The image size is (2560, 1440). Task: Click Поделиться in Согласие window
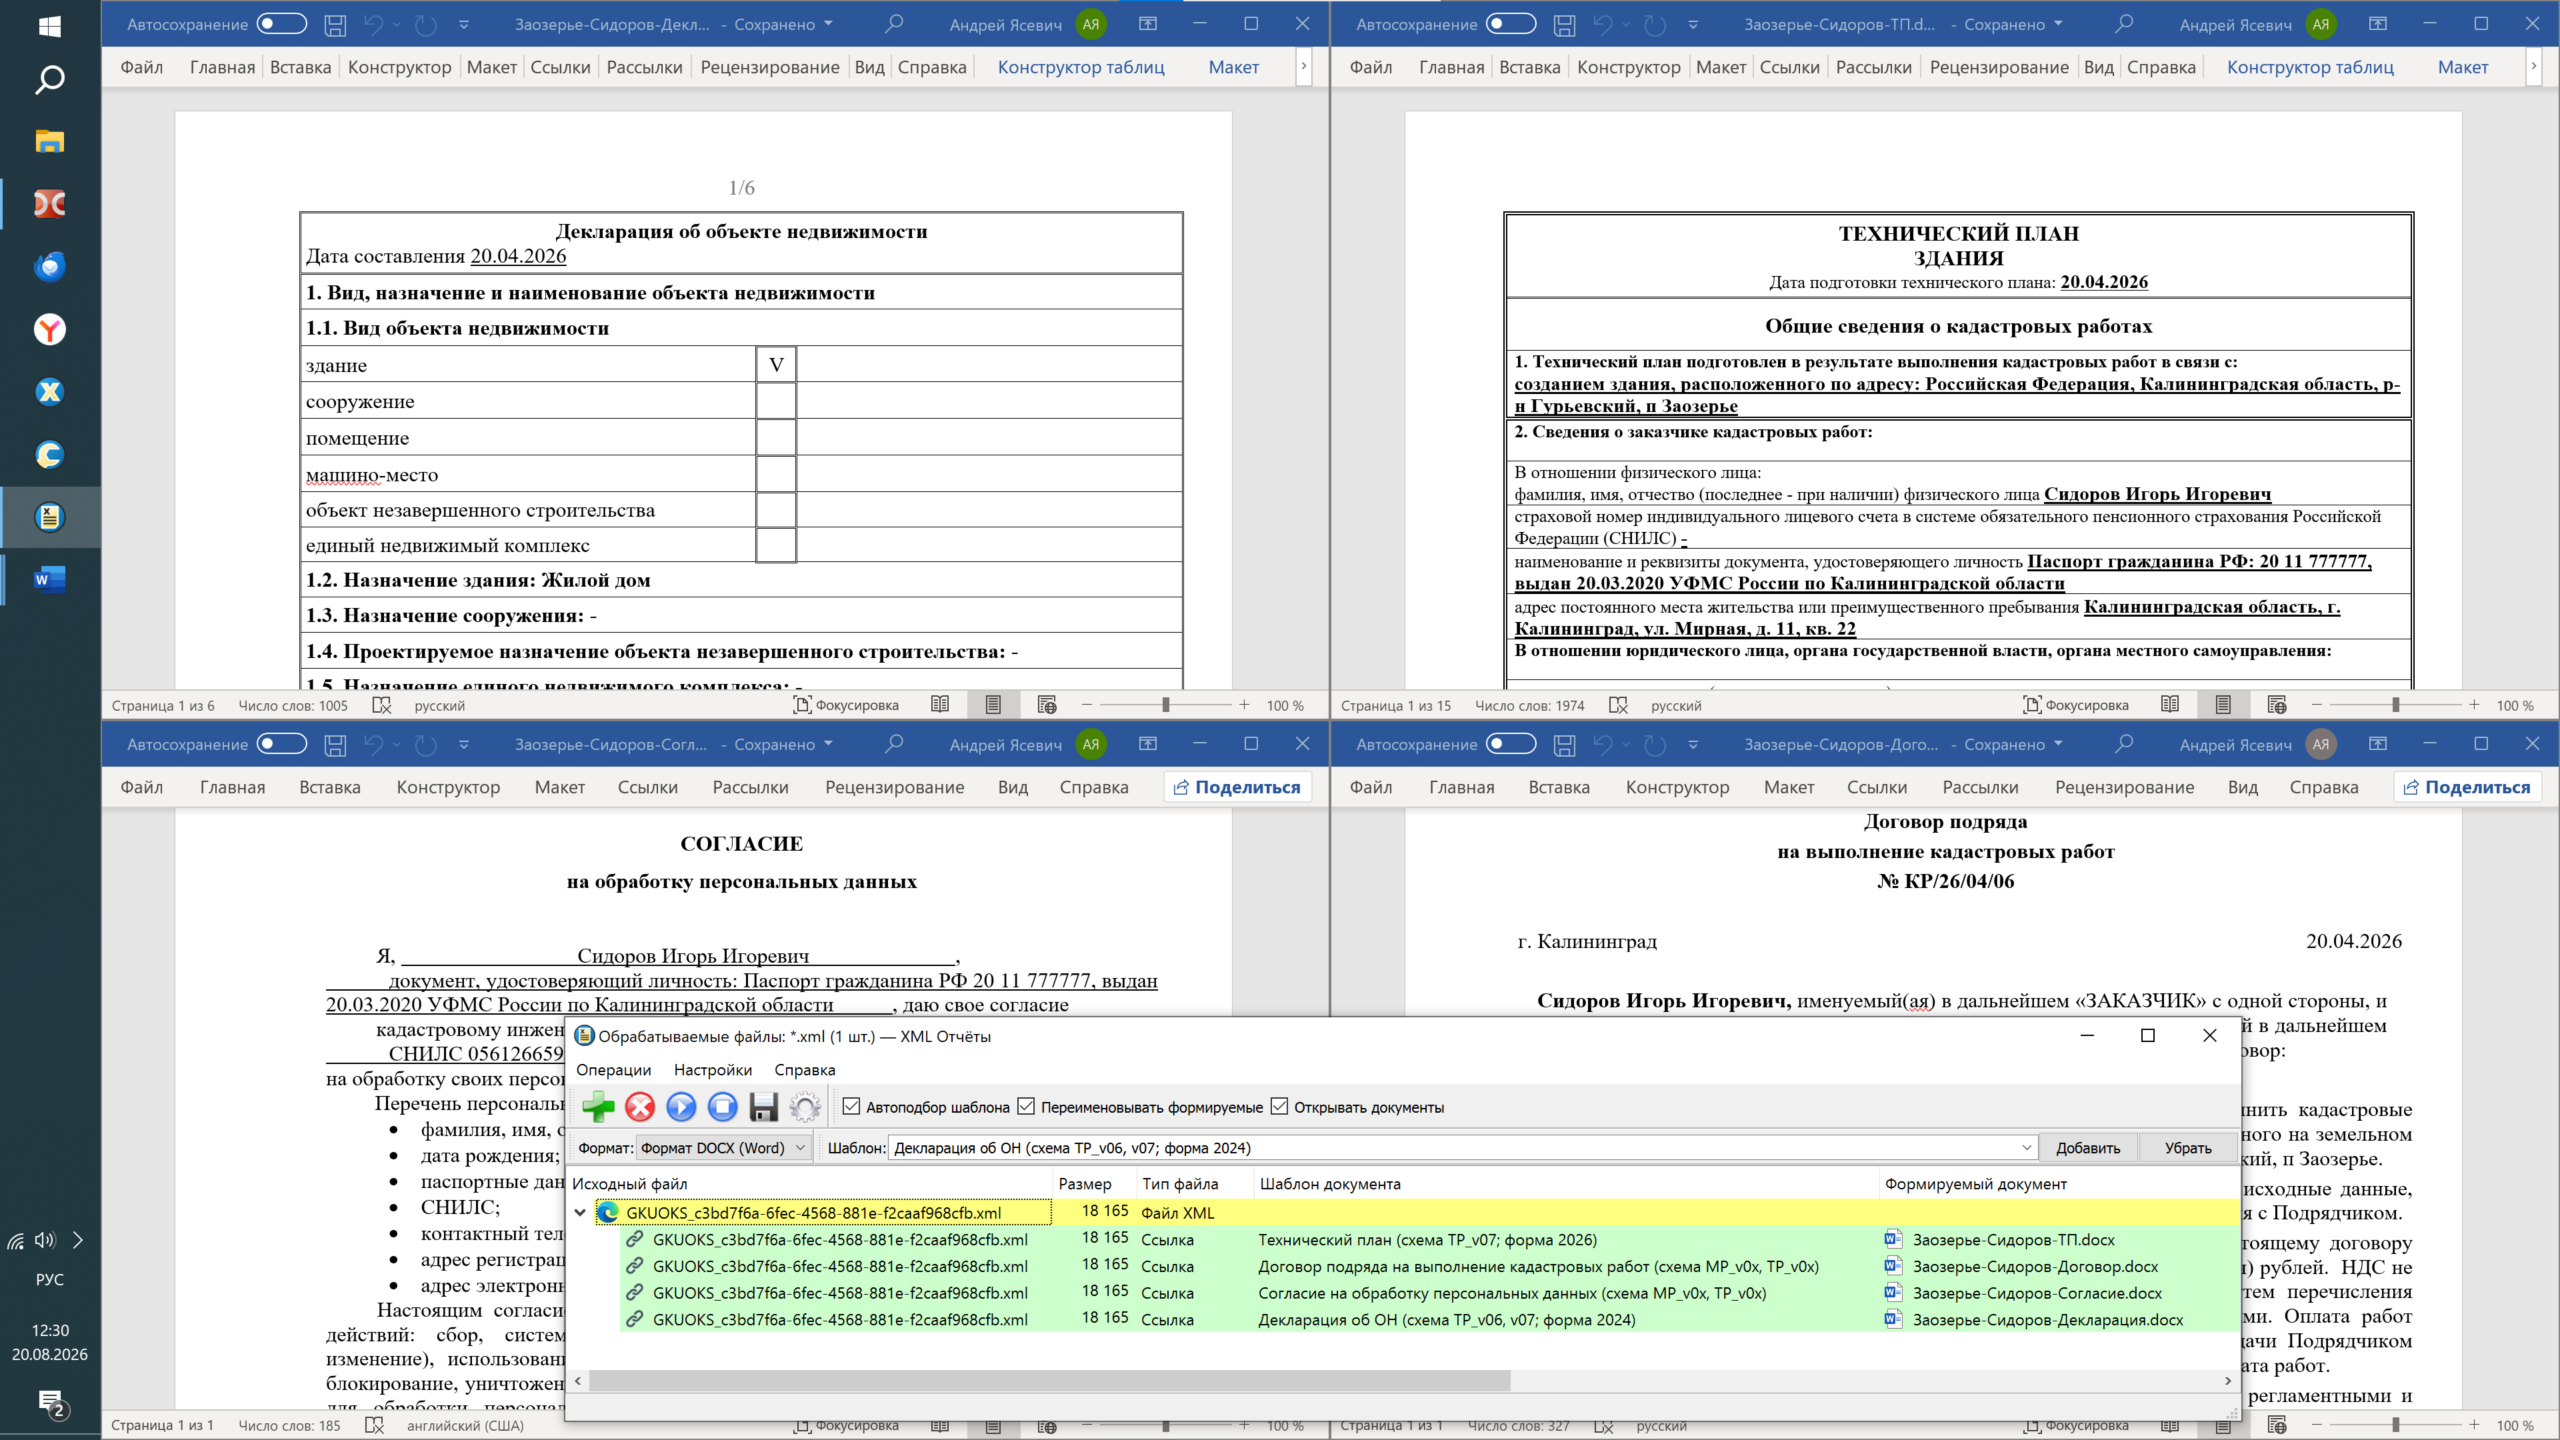(1238, 787)
